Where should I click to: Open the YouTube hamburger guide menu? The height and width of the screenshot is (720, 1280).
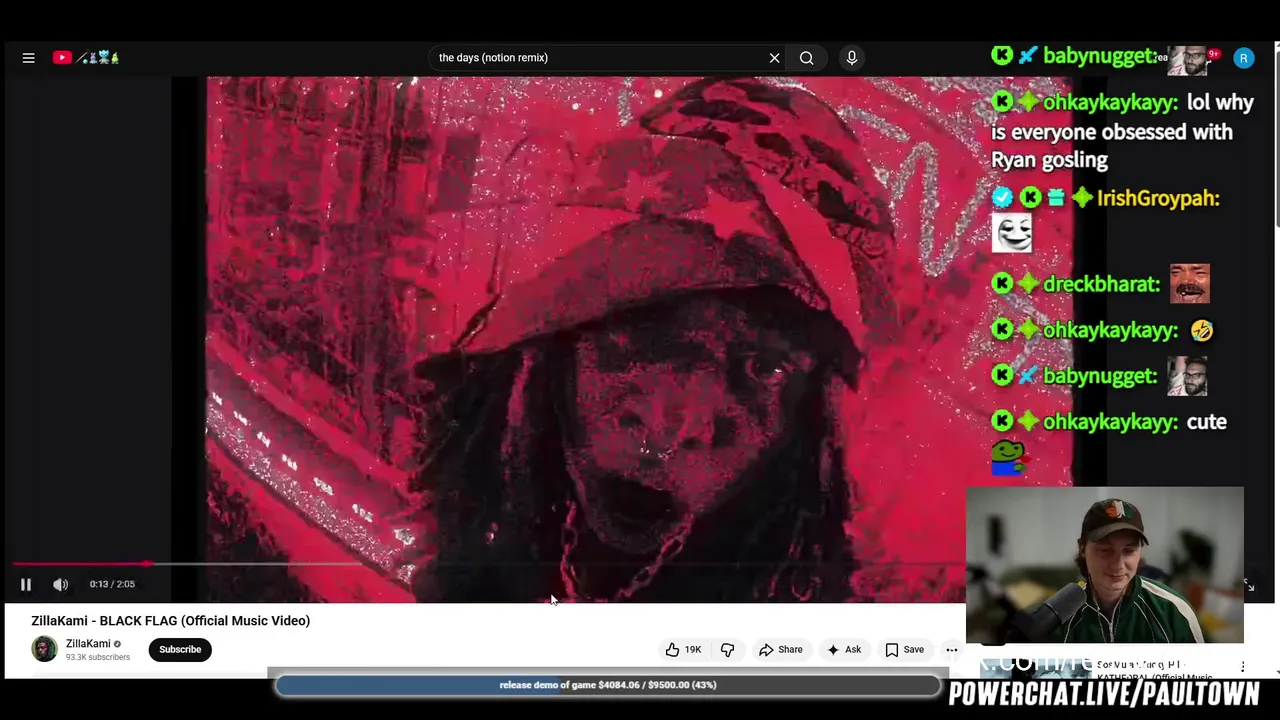pos(28,58)
